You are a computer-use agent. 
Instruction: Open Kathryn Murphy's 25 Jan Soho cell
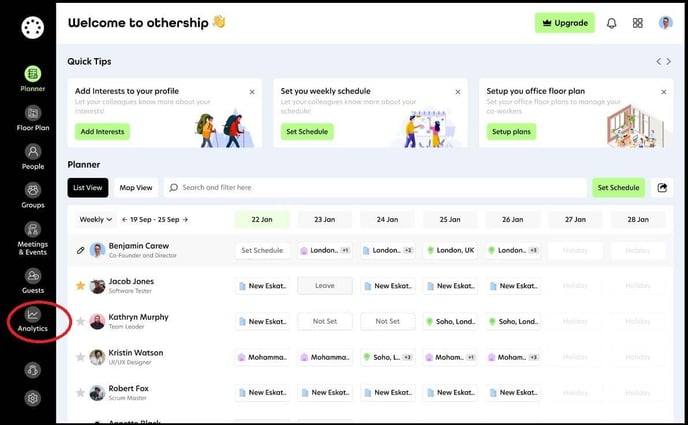(x=450, y=321)
